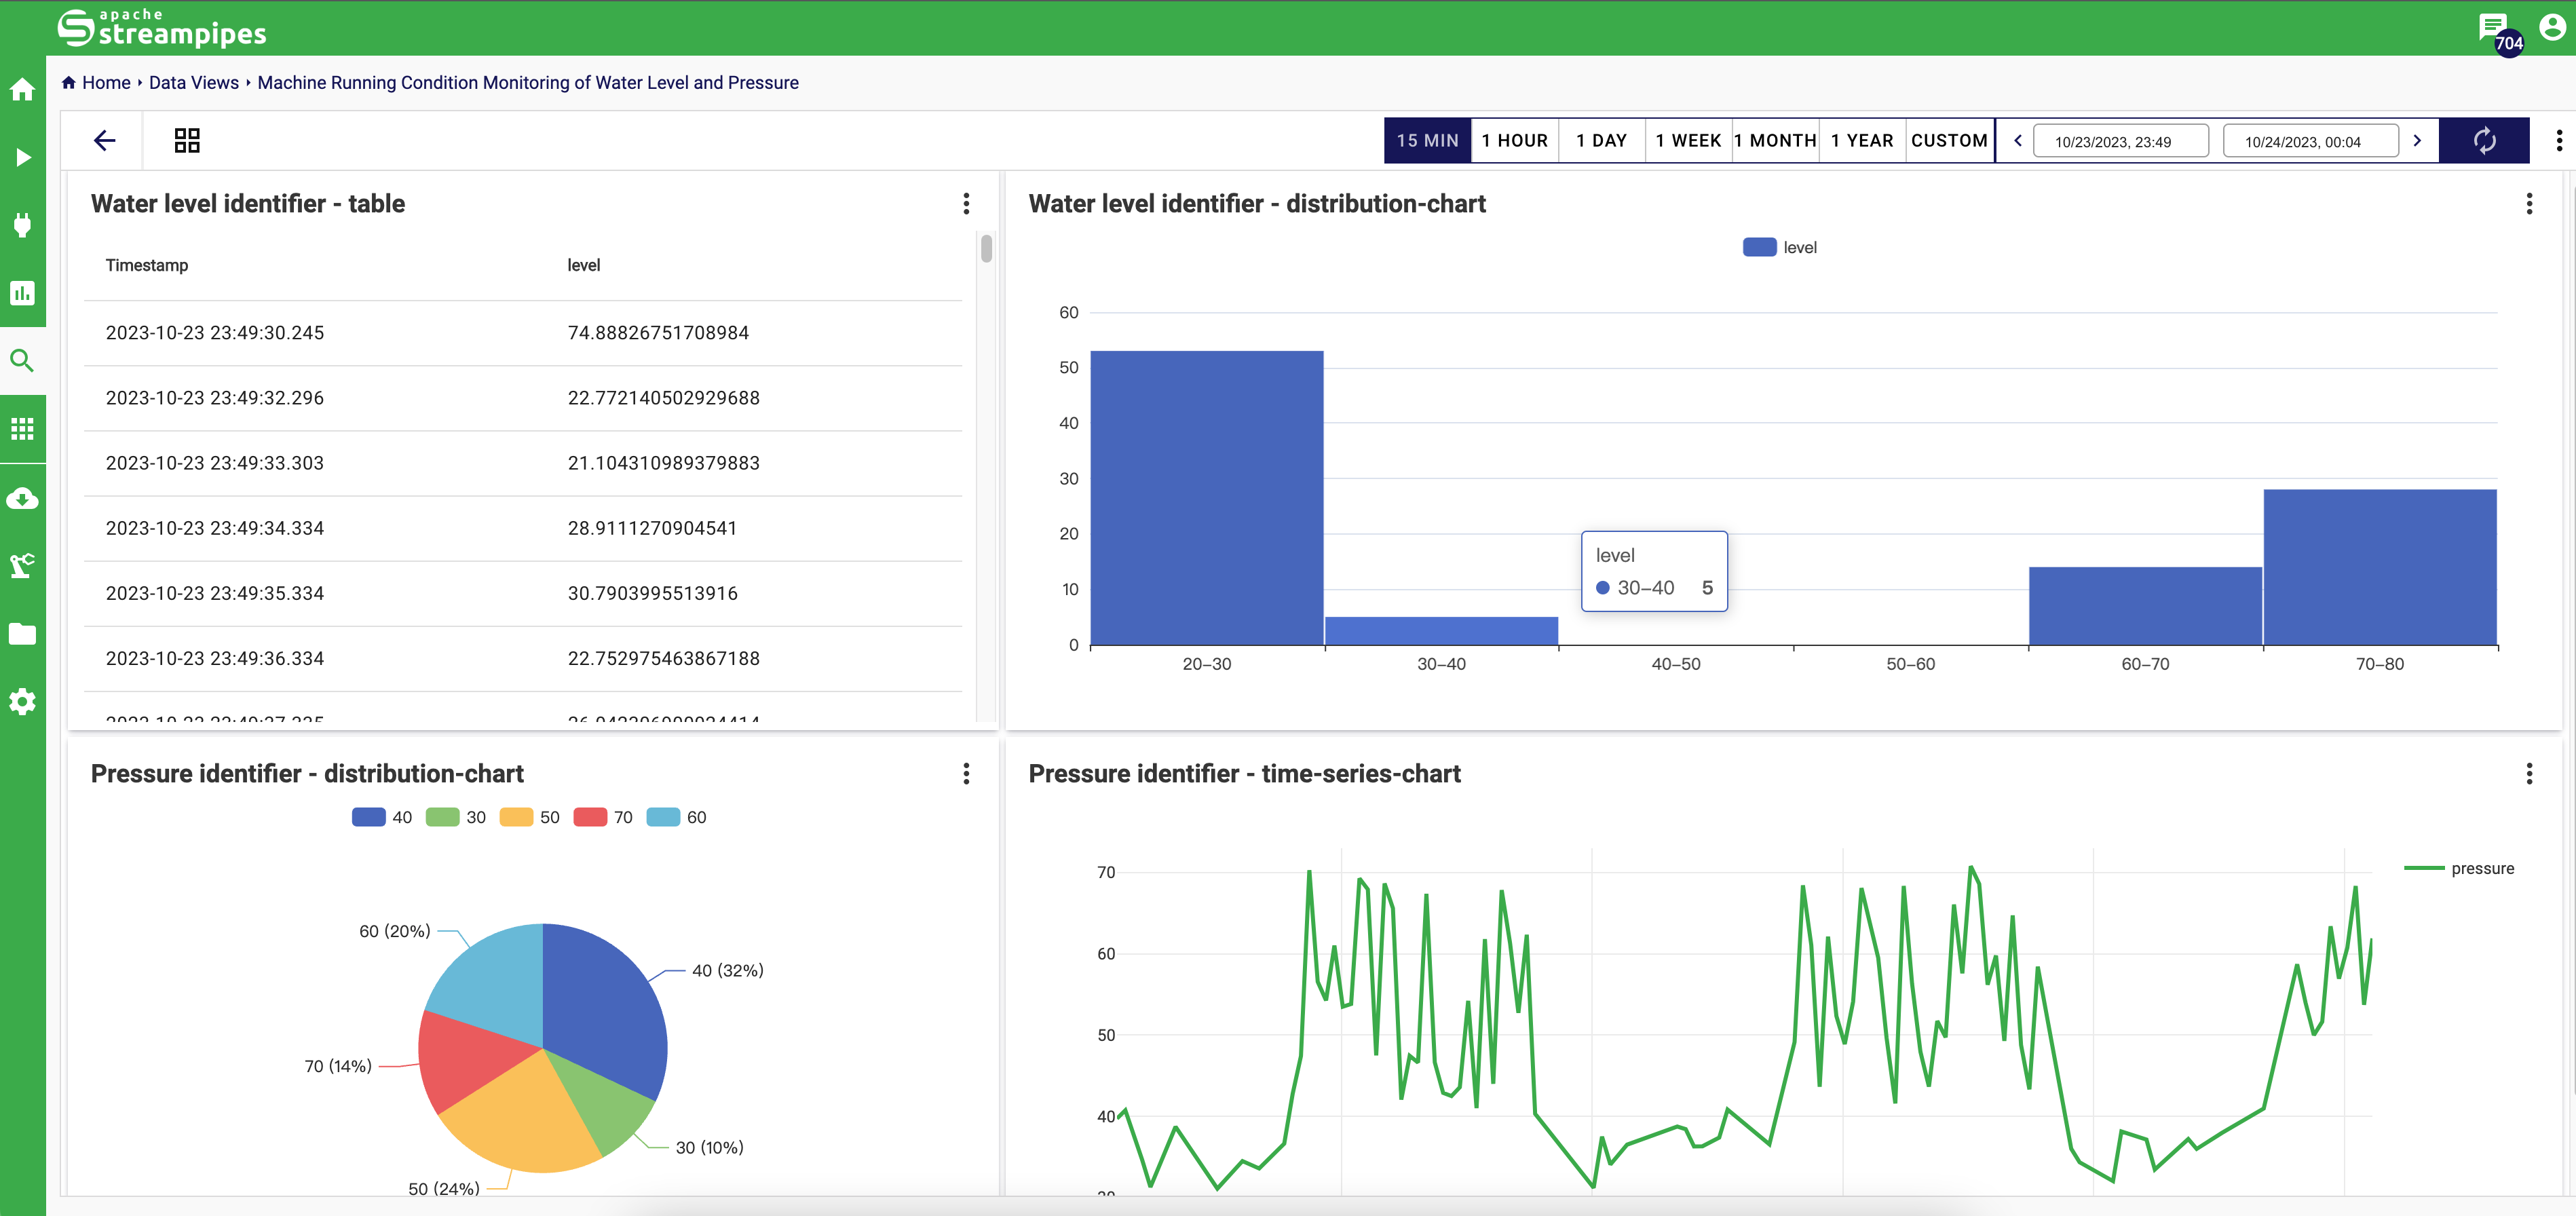Open the Connect plug icon in sidebar
The height and width of the screenshot is (1216, 2576).
coord(23,224)
